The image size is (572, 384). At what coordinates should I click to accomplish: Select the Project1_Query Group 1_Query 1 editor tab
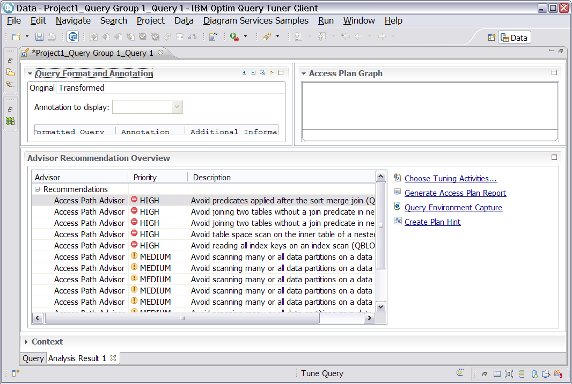[x=92, y=53]
